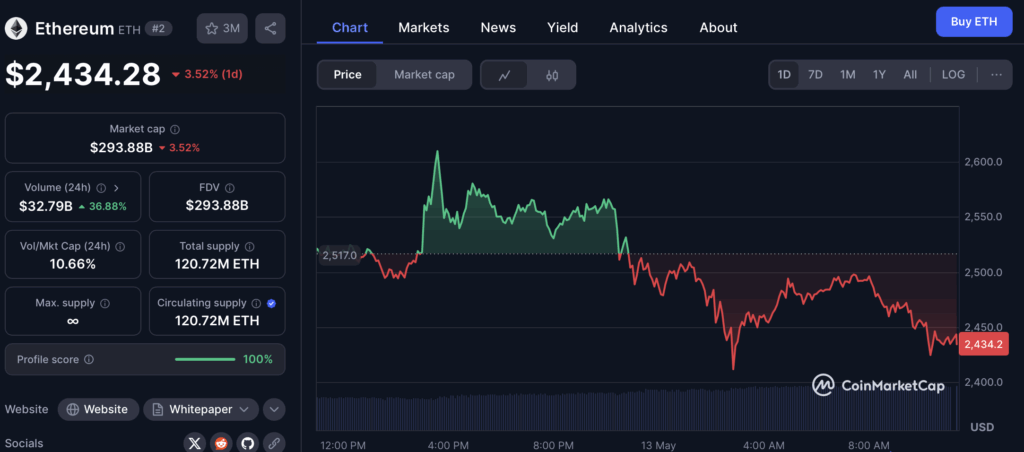Click the 2,600.0 price axis label
The height and width of the screenshot is (452, 1024).
tap(984, 162)
